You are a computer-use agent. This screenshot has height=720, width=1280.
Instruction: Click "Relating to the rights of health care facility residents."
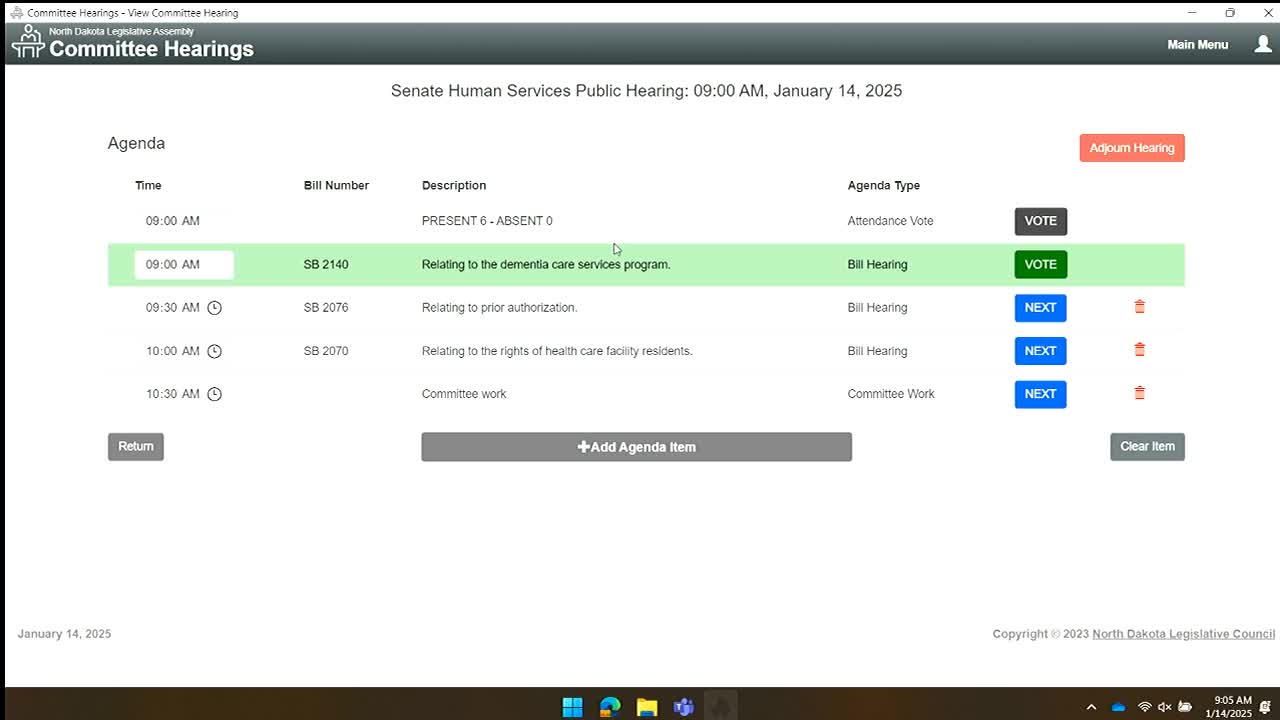[x=557, y=351]
